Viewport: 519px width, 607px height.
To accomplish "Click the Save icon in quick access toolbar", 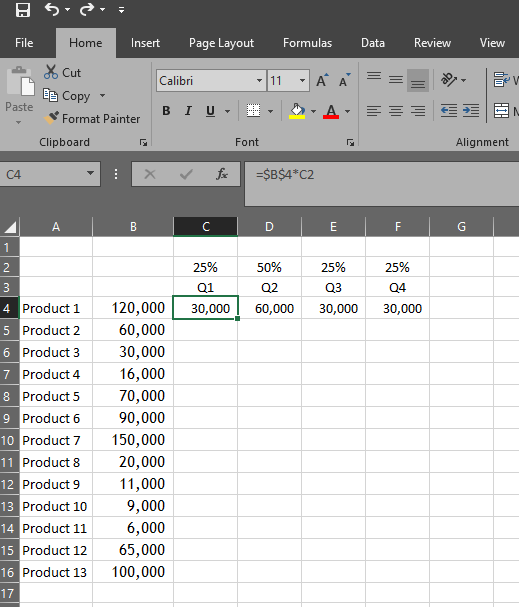I will point(22,9).
